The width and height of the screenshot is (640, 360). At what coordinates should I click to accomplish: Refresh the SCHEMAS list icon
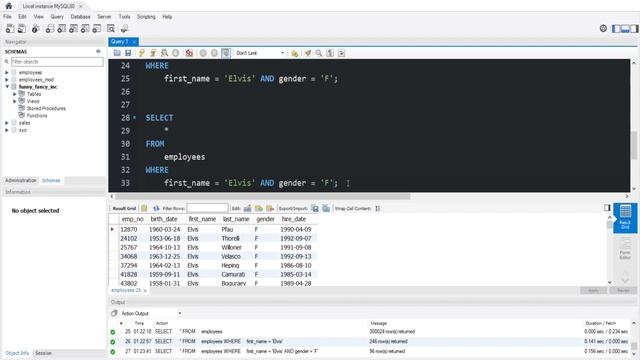pyautogui.click(x=98, y=51)
